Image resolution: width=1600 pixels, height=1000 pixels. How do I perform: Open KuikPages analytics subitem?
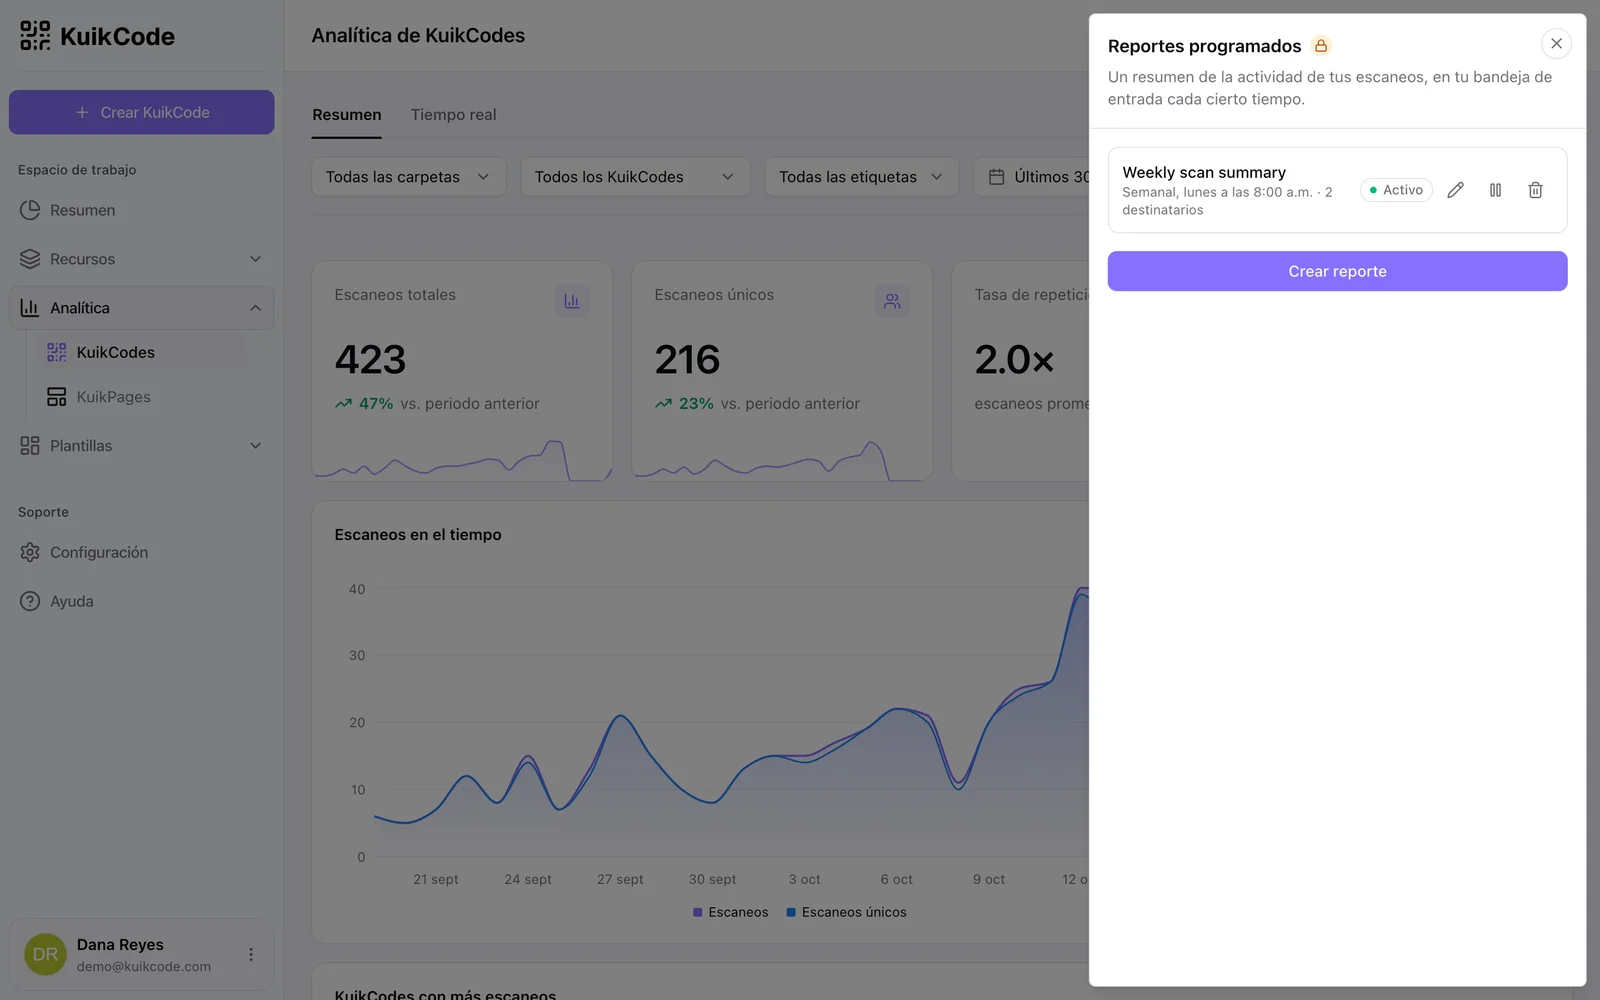[142, 397]
